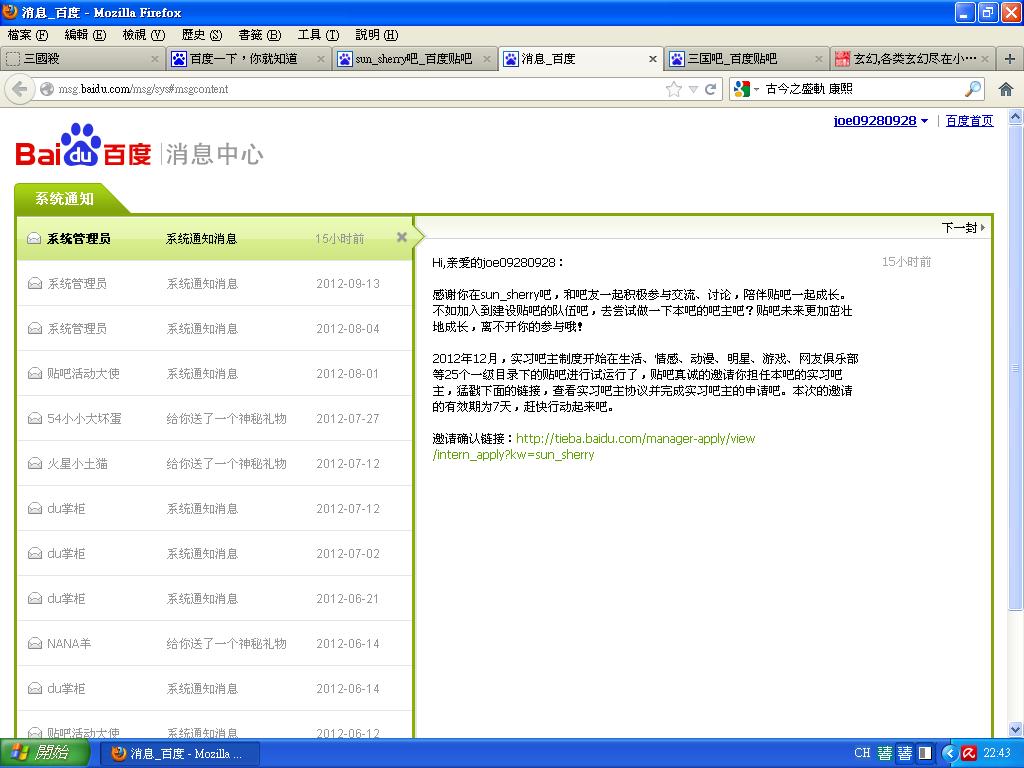Delete the selected message with X icon
This screenshot has height=768, width=1024.
(402, 238)
